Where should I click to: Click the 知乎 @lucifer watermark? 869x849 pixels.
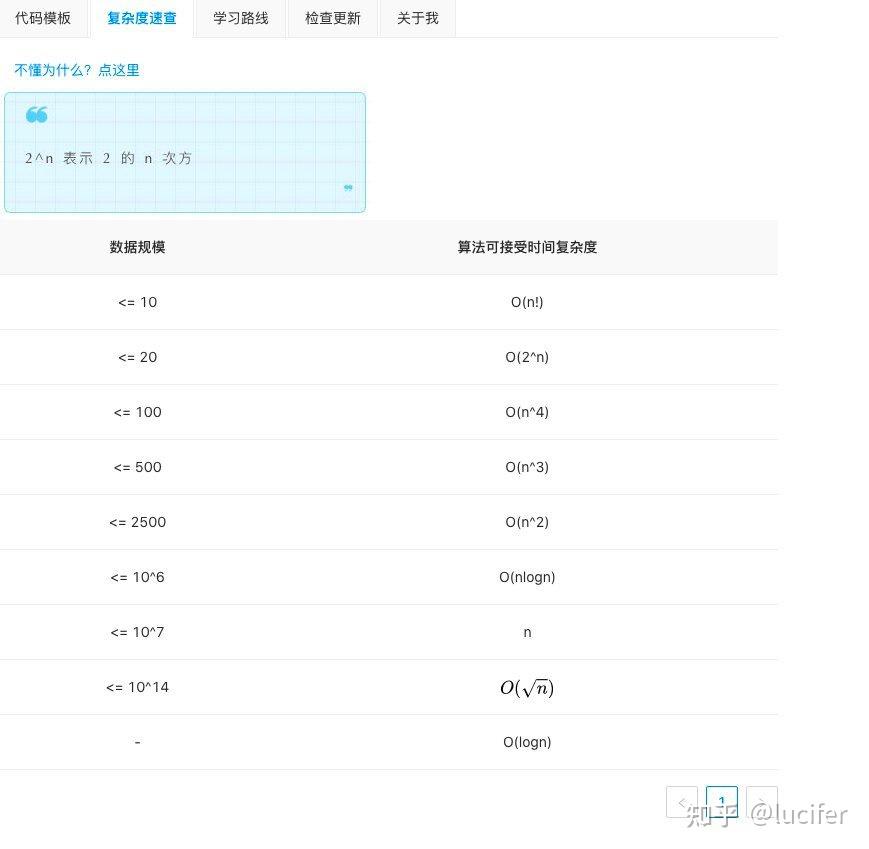pyautogui.click(x=764, y=815)
